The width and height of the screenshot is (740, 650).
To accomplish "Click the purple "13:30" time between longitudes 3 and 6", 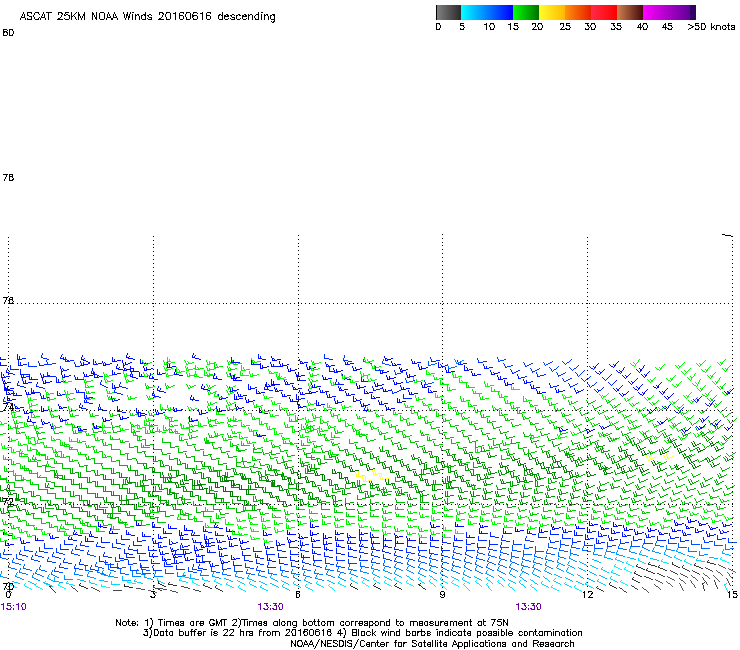I will pyautogui.click(x=270, y=607).
